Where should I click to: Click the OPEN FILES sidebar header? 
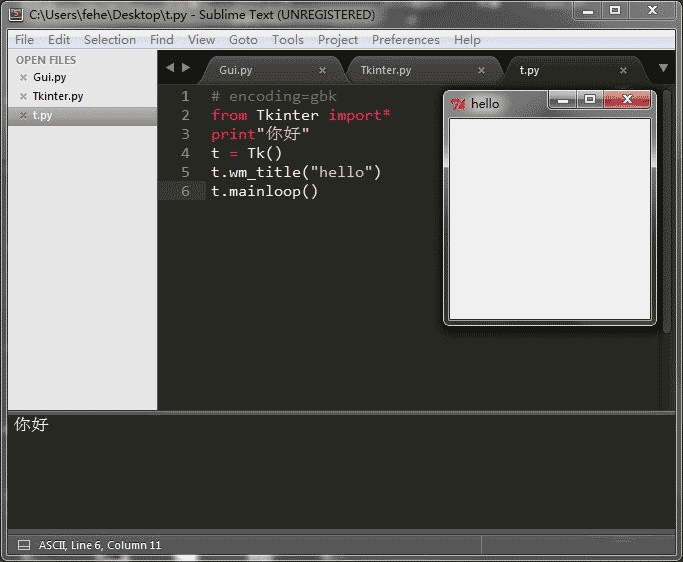[46, 60]
